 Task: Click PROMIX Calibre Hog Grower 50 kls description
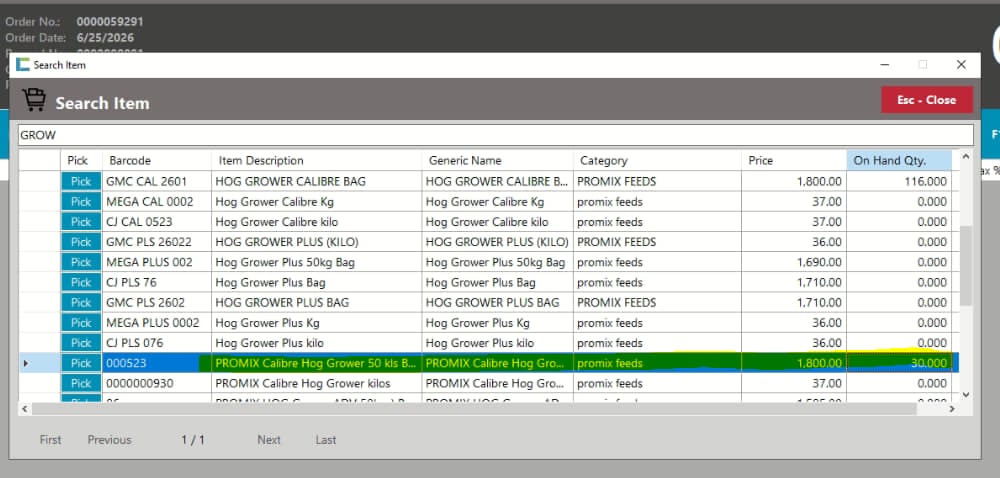316,363
